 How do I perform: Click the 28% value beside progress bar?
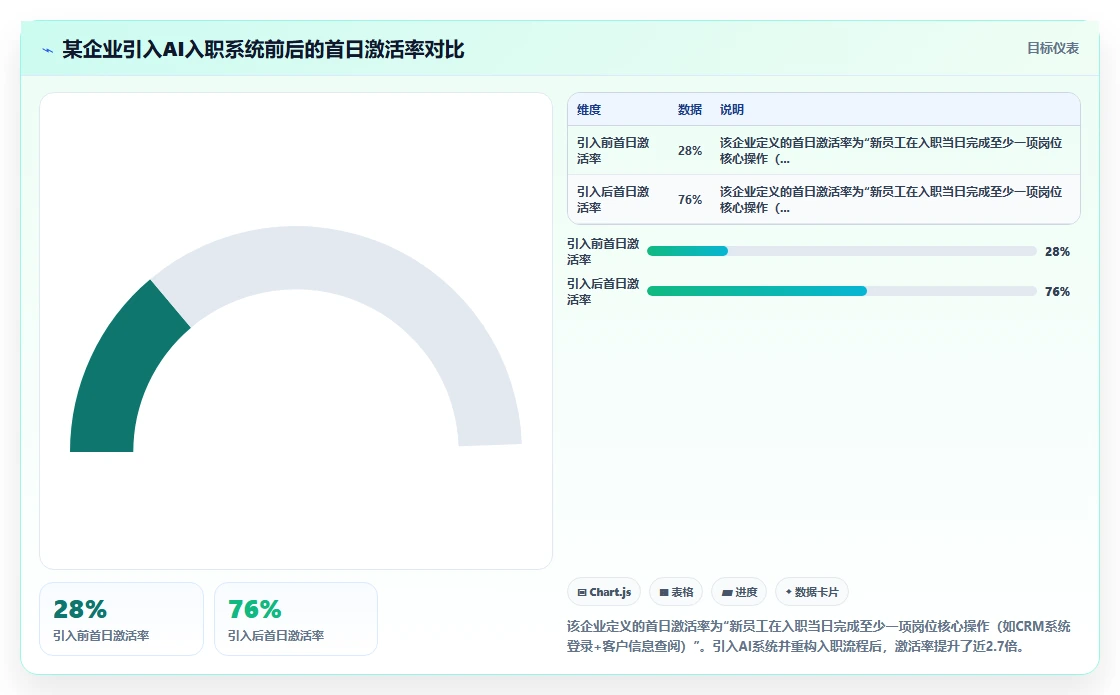(1057, 251)
